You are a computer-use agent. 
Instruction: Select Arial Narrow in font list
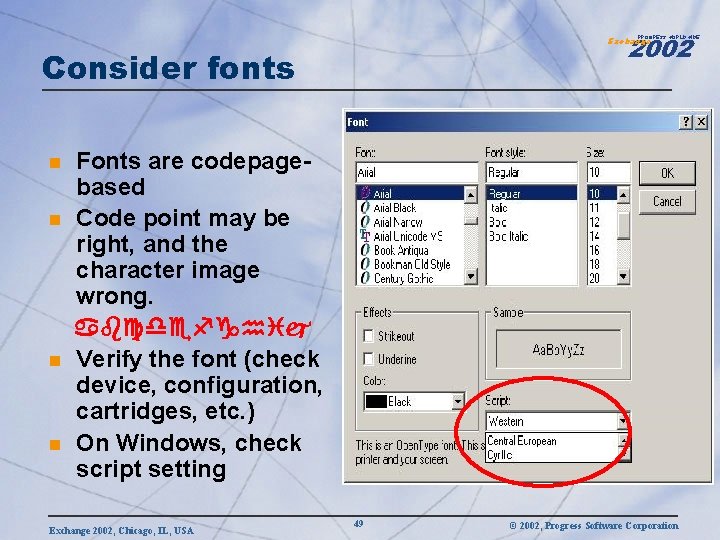click(x=410, y=222)
